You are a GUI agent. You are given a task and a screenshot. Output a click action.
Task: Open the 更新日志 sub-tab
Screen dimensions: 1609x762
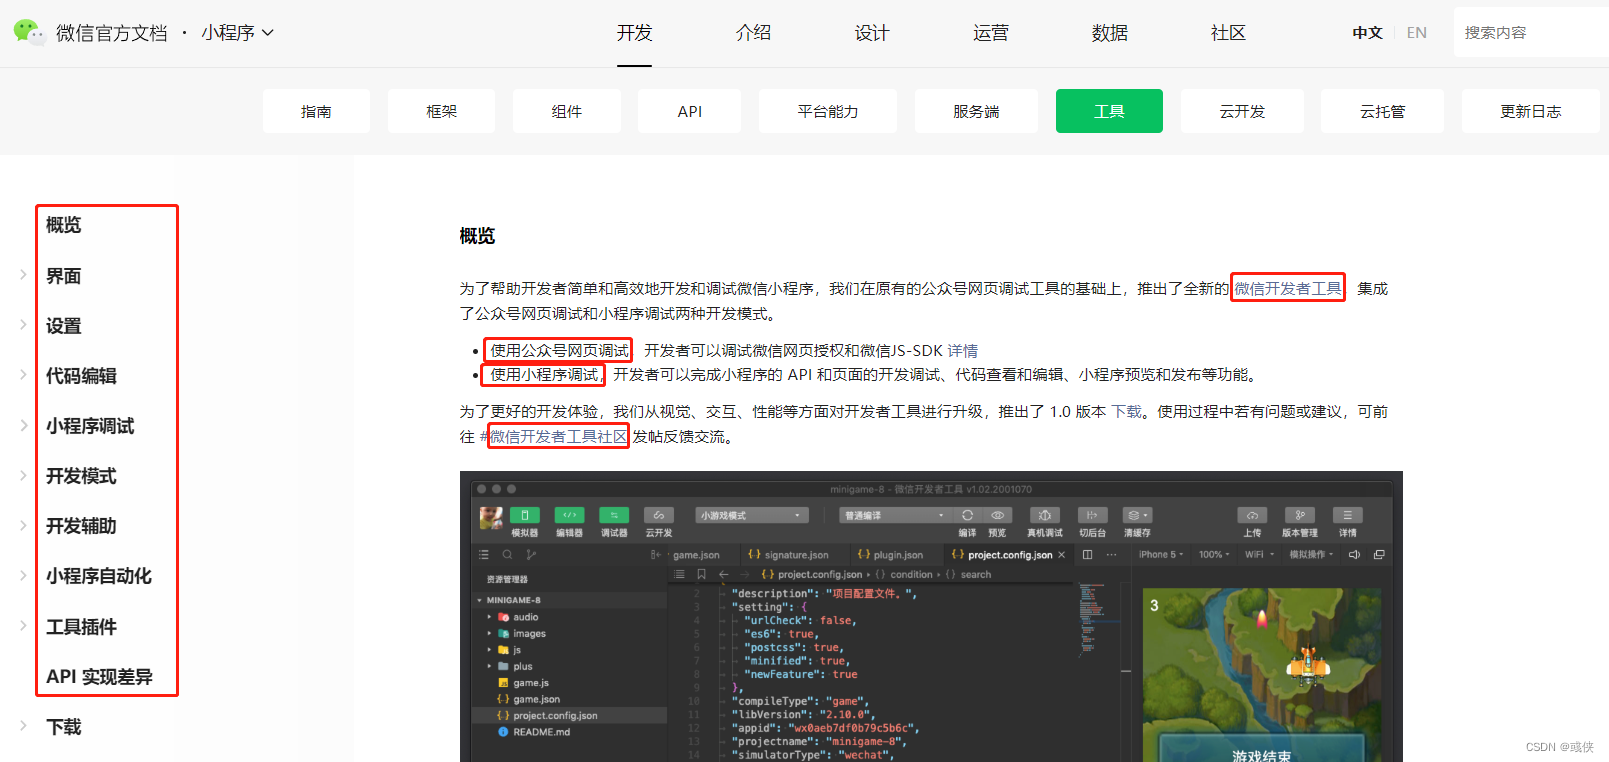coord(1530,111)
